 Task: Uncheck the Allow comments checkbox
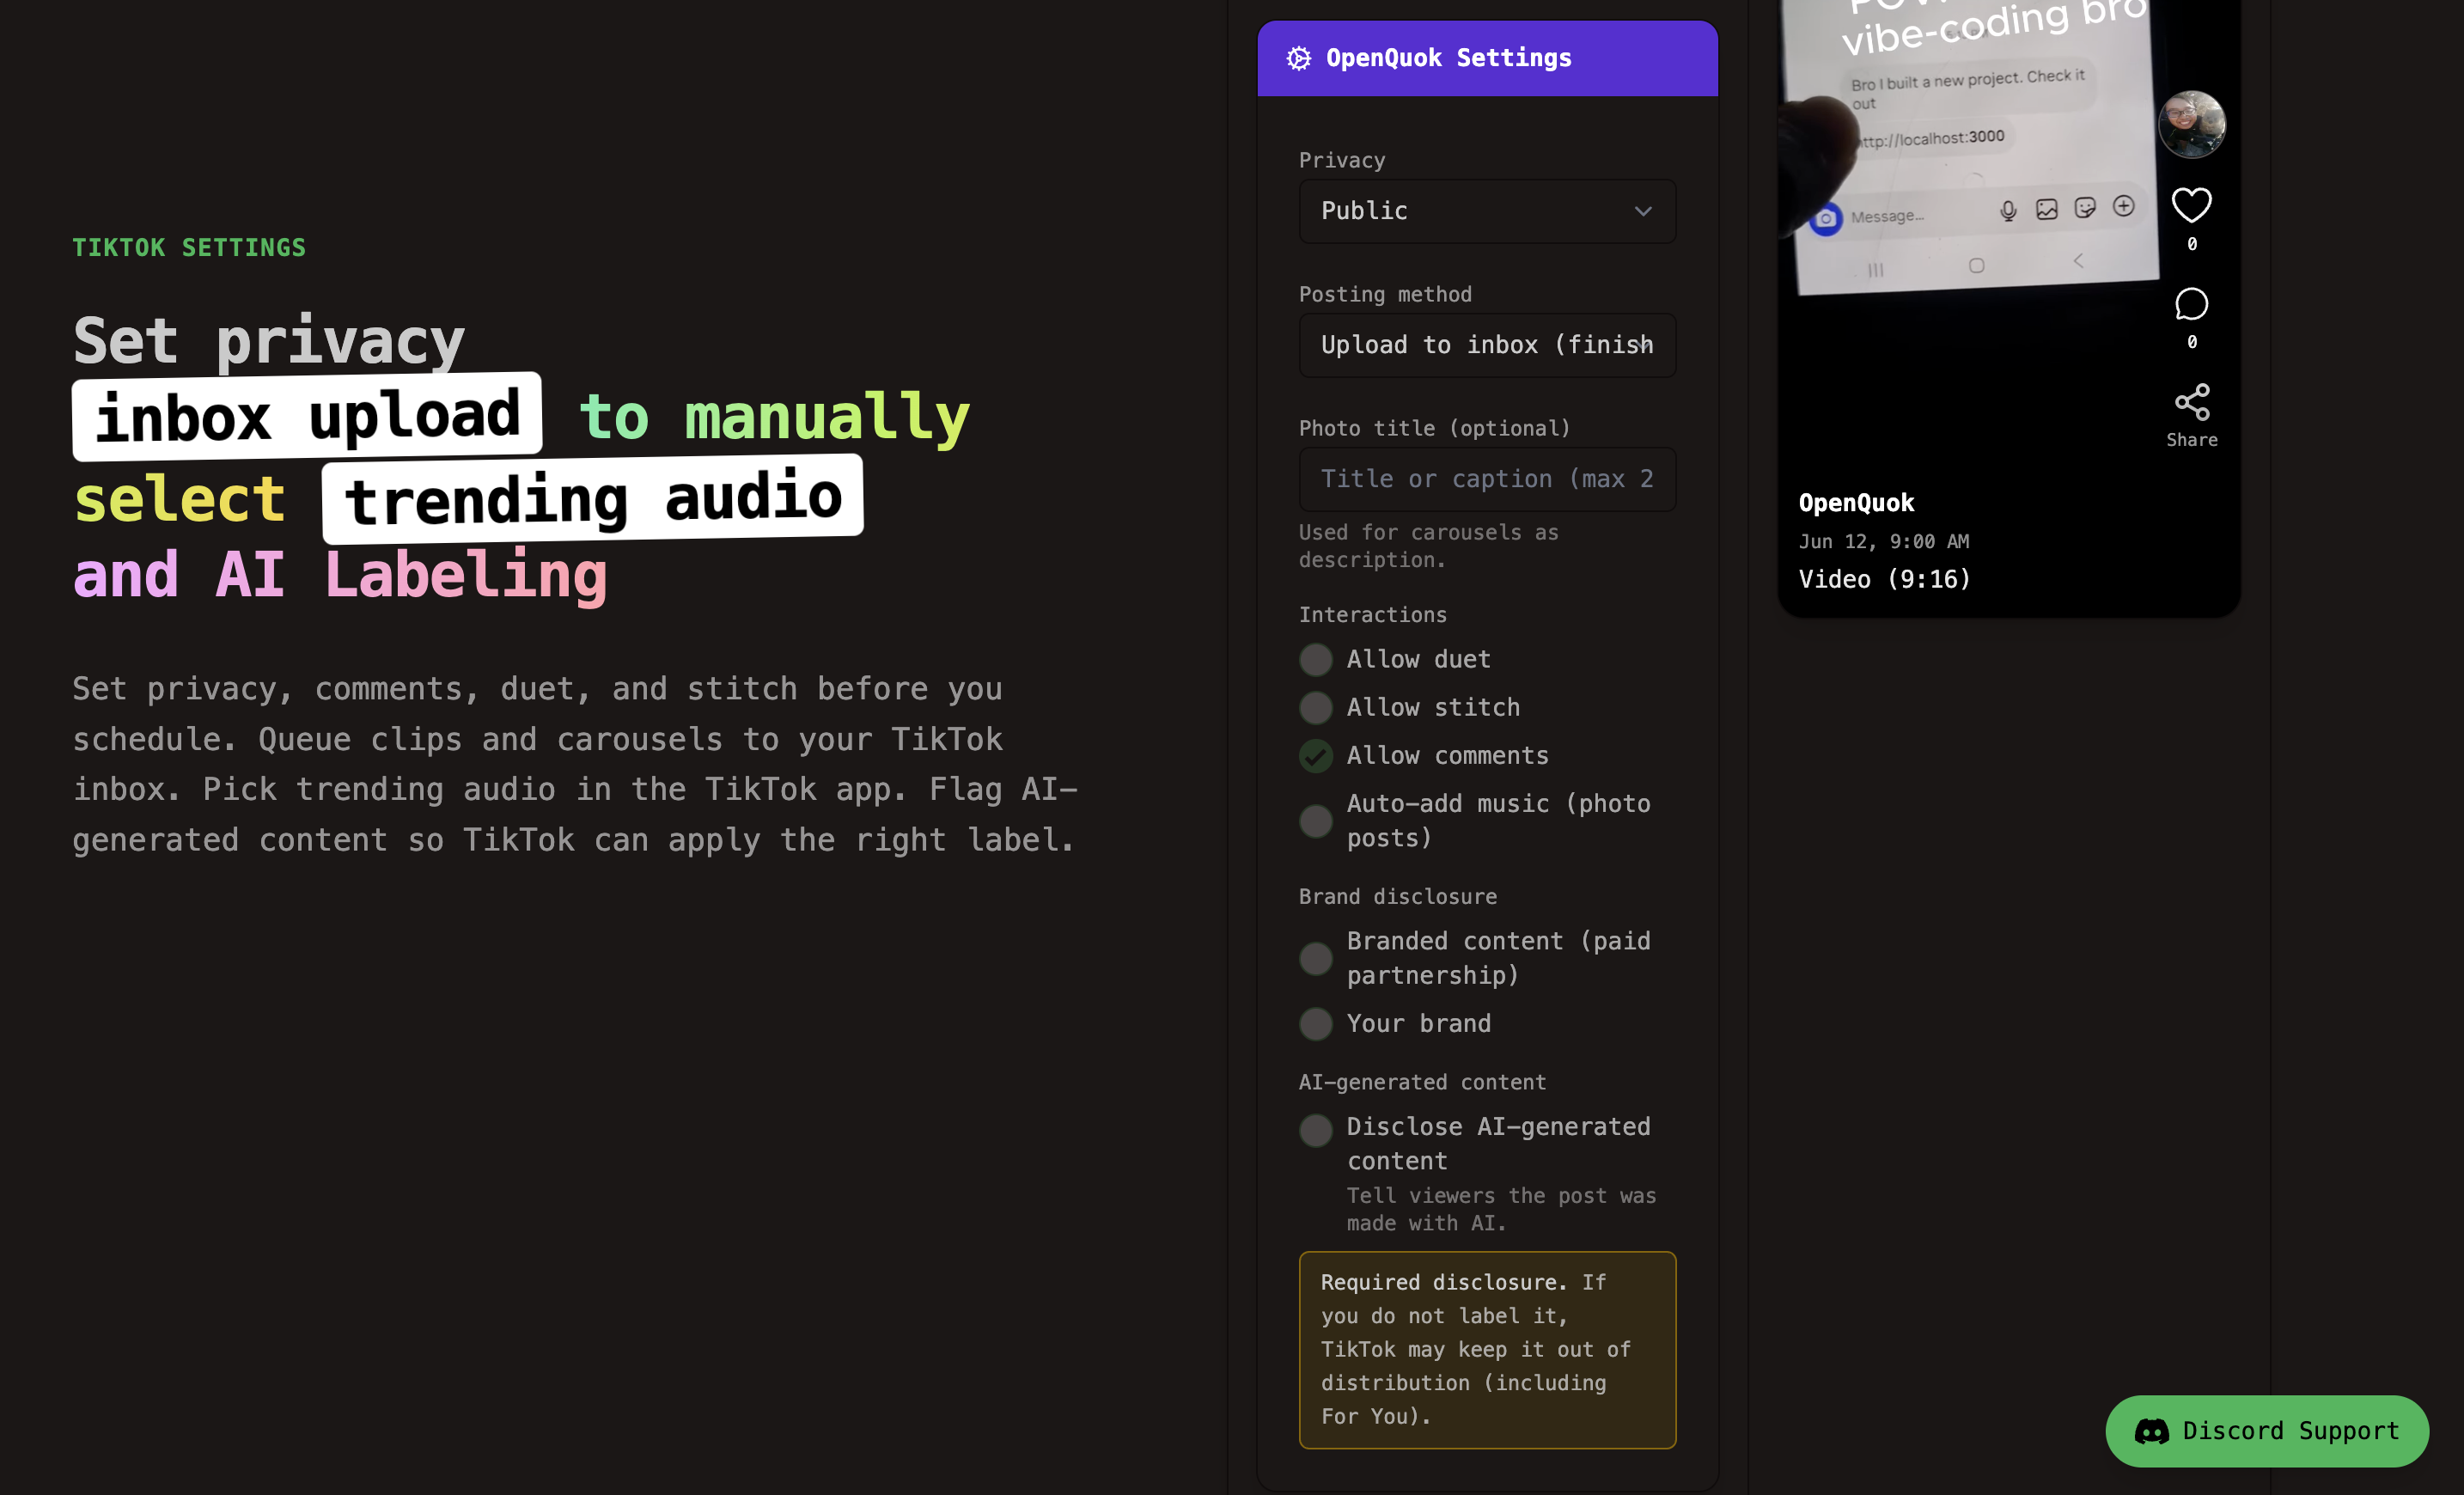pyautogui.click(x=1315, y=756)
